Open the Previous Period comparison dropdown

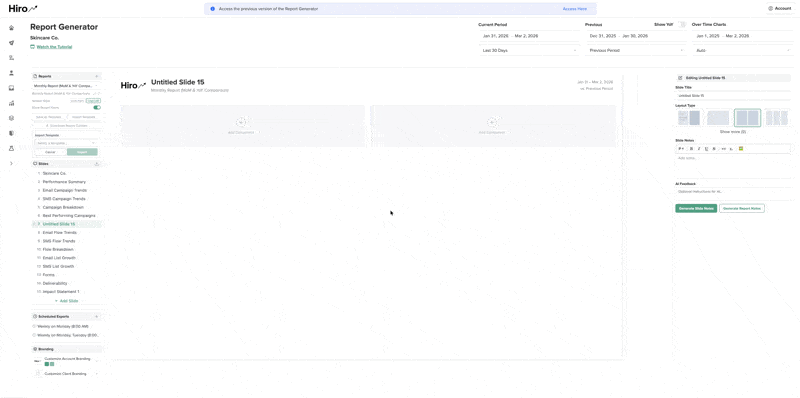tap(636, 51)
